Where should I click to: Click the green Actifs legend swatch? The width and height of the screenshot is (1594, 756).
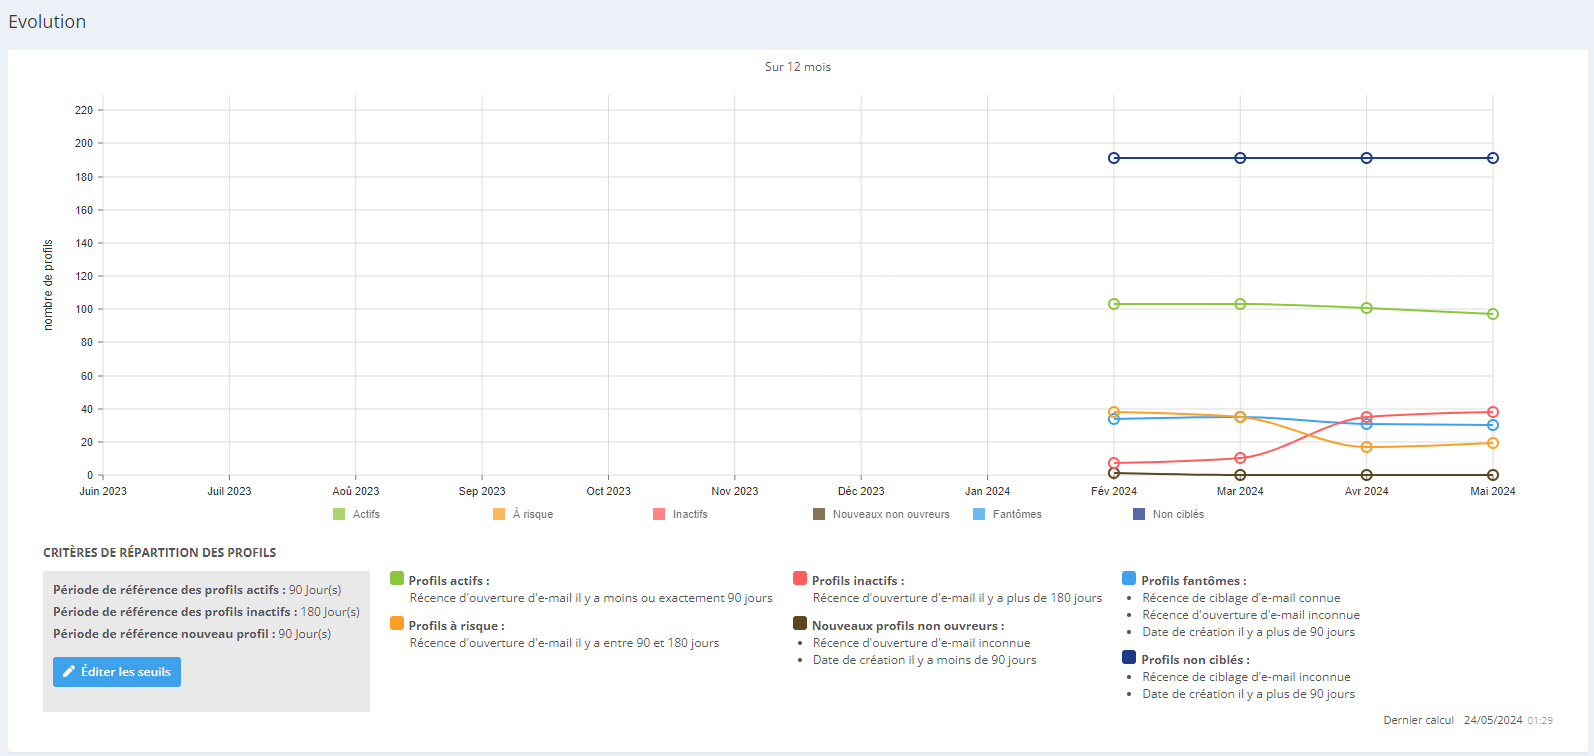[x=339, y=514]
